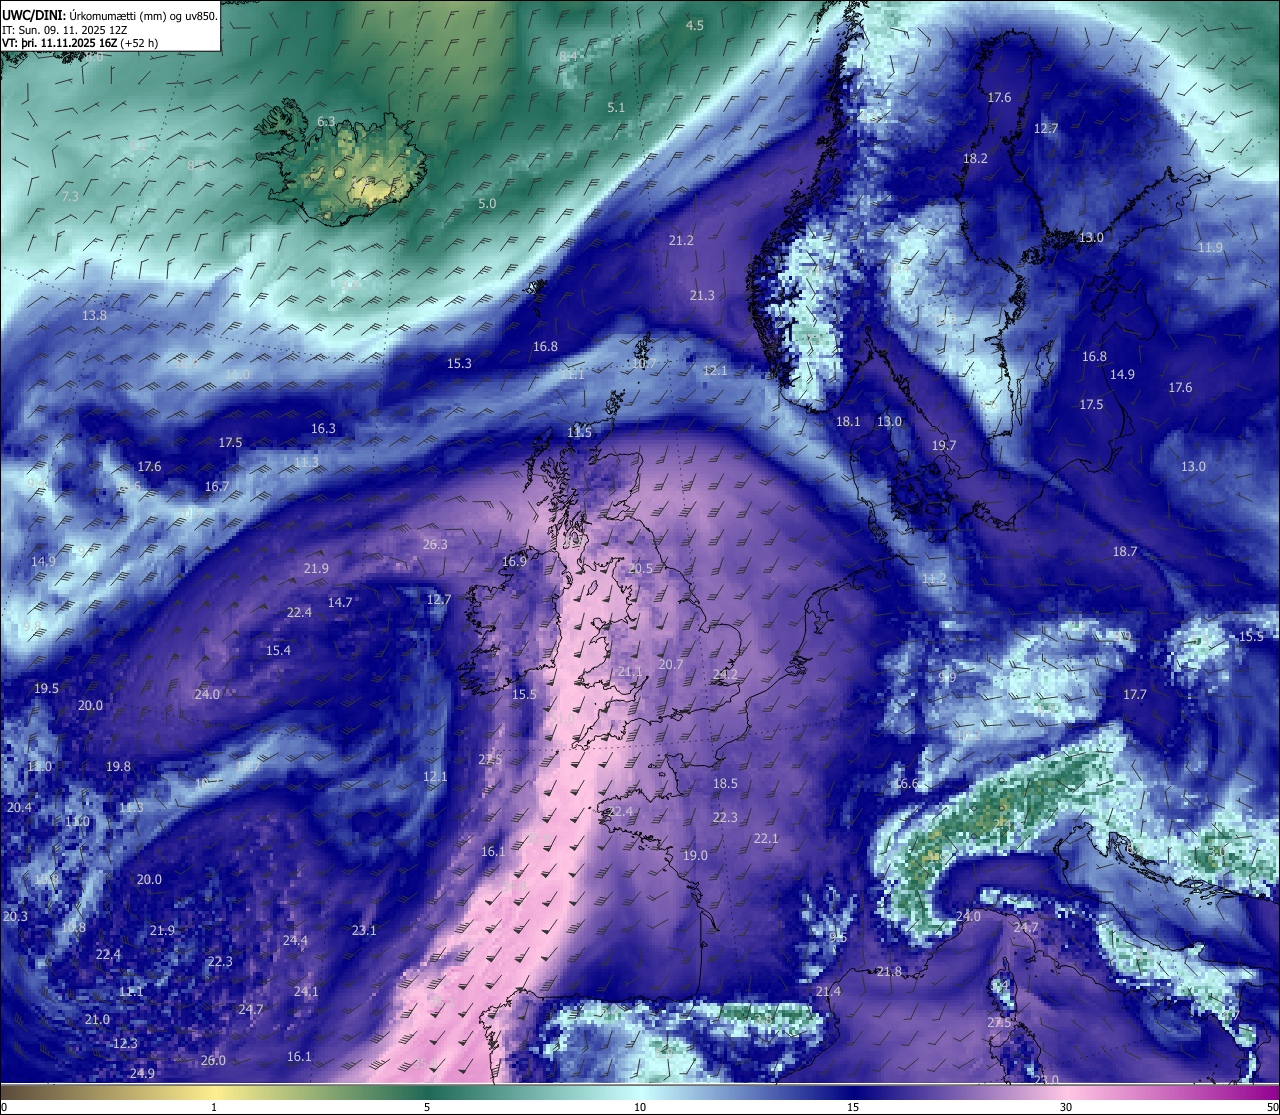Click the value '24.9' at bottom left
The height and width of the screenshot is (1115, 1280).
click(x=142, y=1073)
